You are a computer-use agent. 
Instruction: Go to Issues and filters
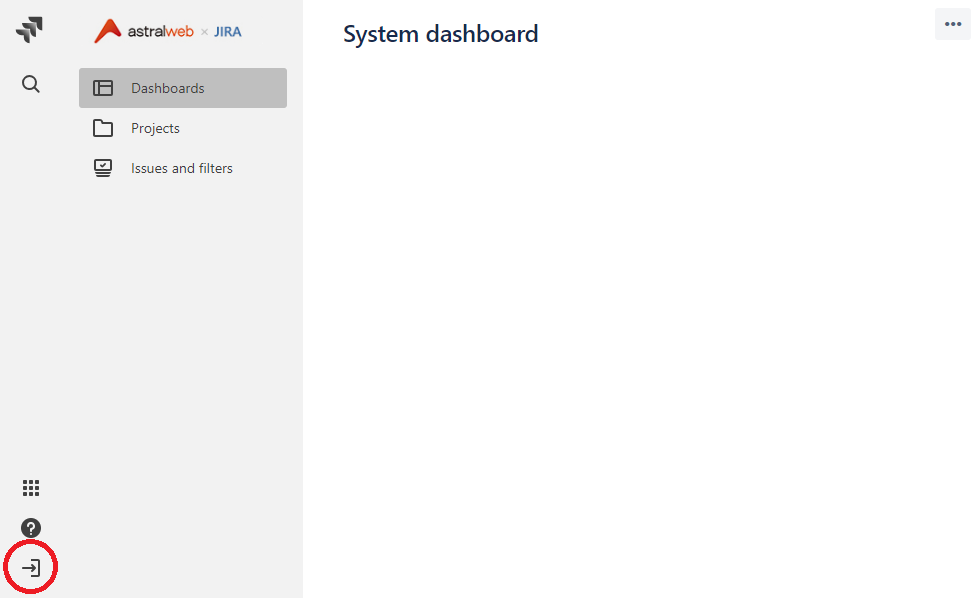click(x=182, y=168)
